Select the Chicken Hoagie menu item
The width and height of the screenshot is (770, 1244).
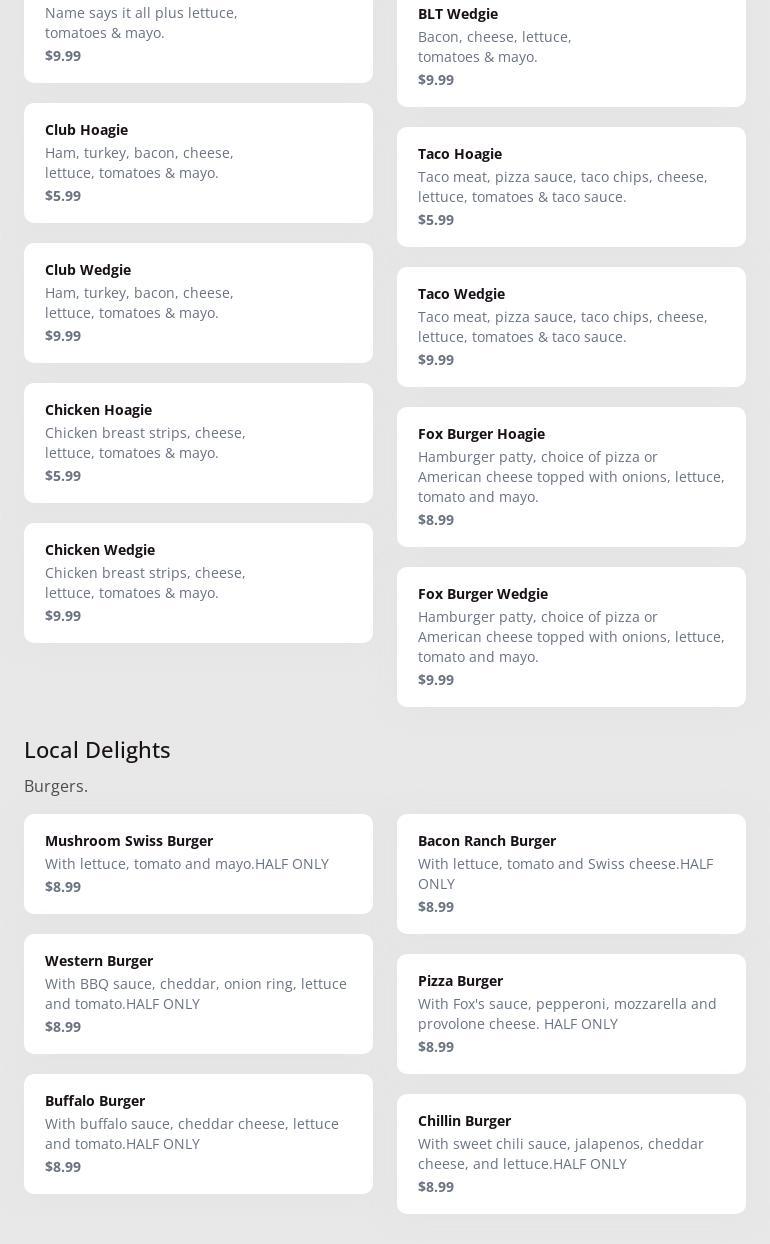coord(198,443)
